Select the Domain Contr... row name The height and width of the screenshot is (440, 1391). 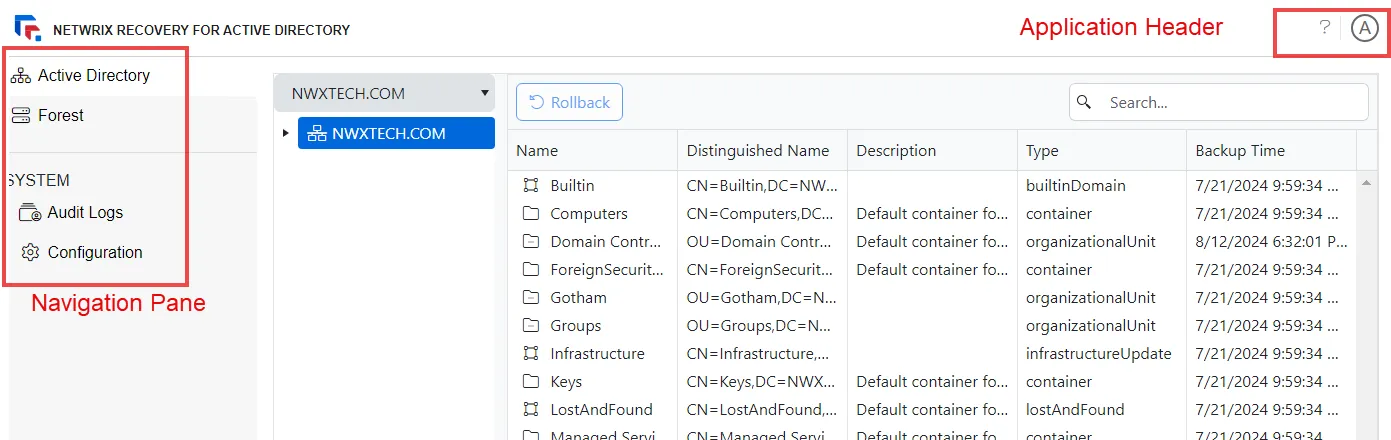(x=607, y=241)
